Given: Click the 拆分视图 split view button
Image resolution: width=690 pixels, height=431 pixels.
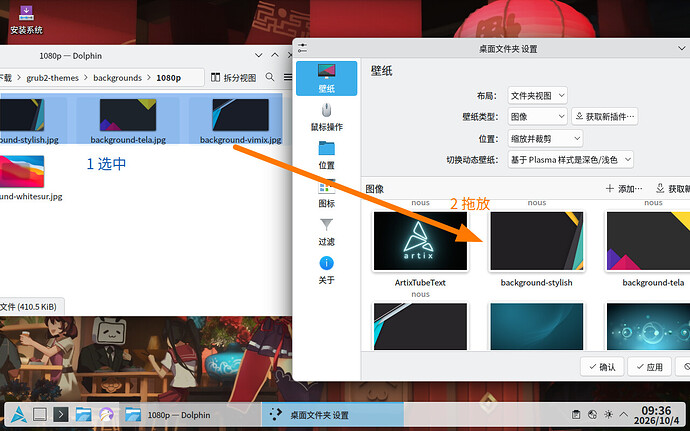Looking at the screenshot, I should (x=233, y=77).
